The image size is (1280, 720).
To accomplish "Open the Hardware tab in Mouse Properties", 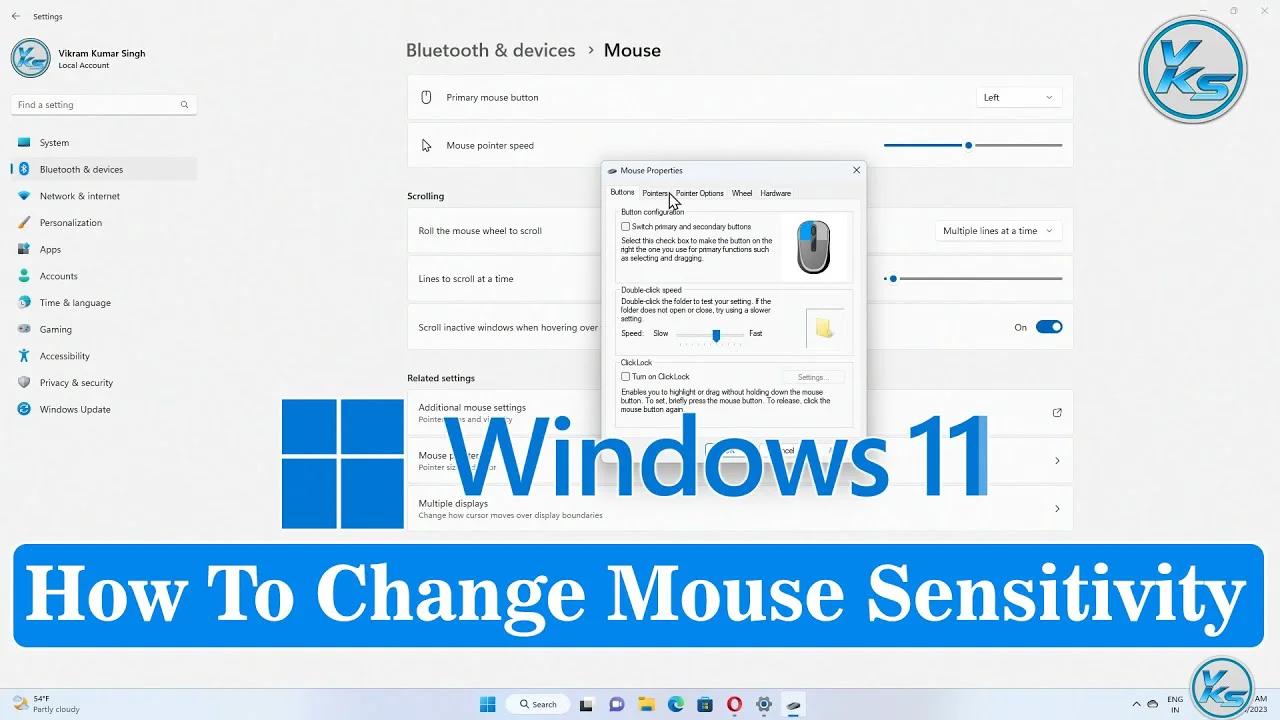I will click(x=775, y=193).
